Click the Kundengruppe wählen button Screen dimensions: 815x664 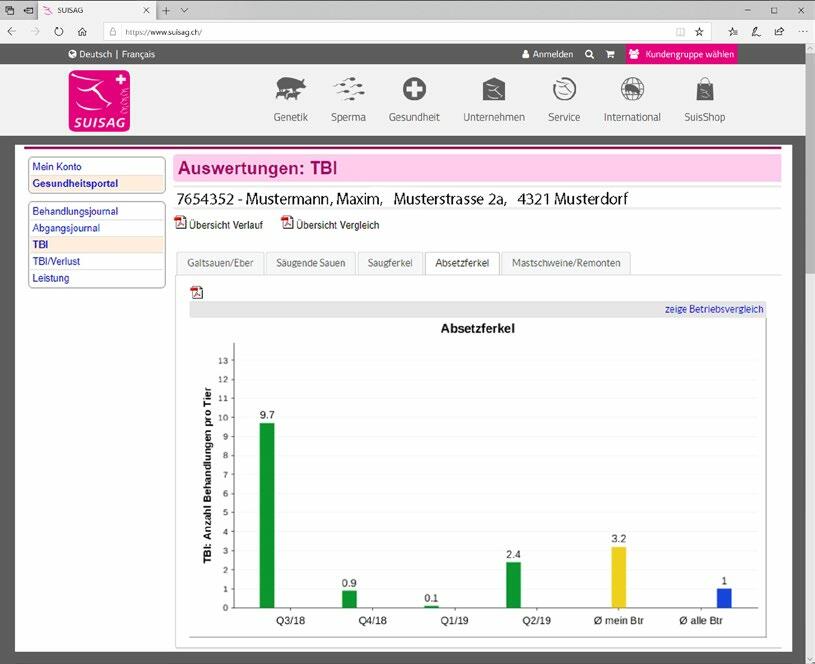681,54
